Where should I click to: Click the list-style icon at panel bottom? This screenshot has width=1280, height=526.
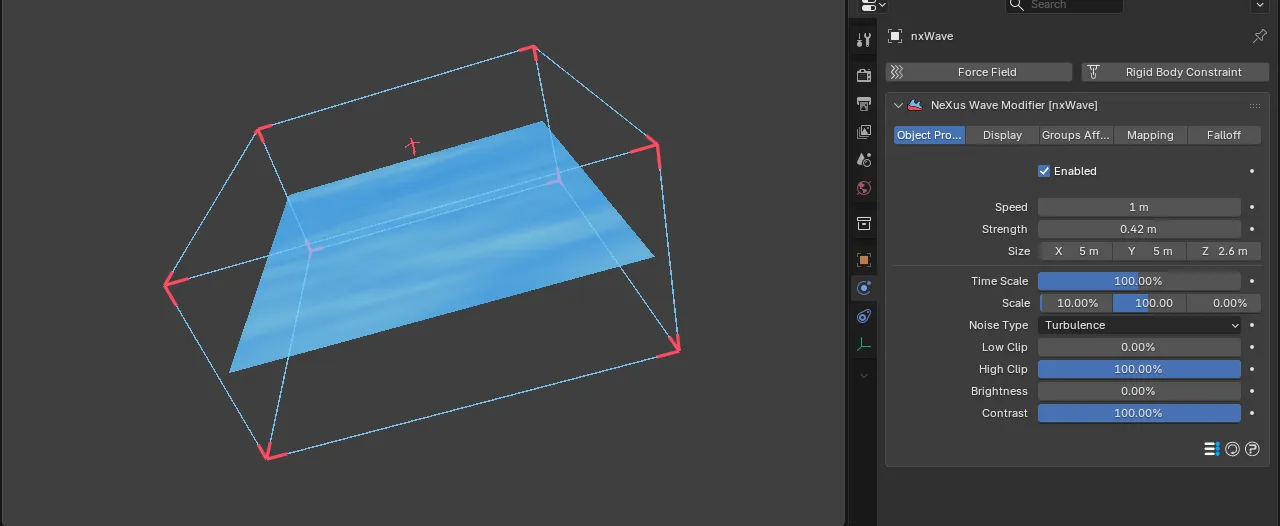[x=1211, y=449]
